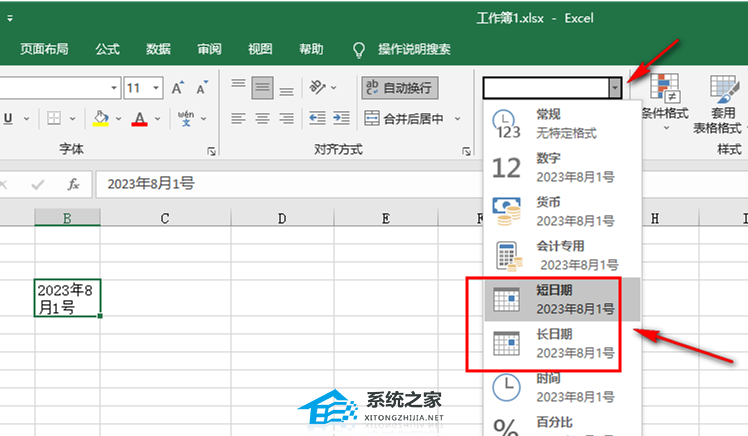The height and width of the screenshot is (436, 748).
Task: Align text right
Action: point(286,118)
